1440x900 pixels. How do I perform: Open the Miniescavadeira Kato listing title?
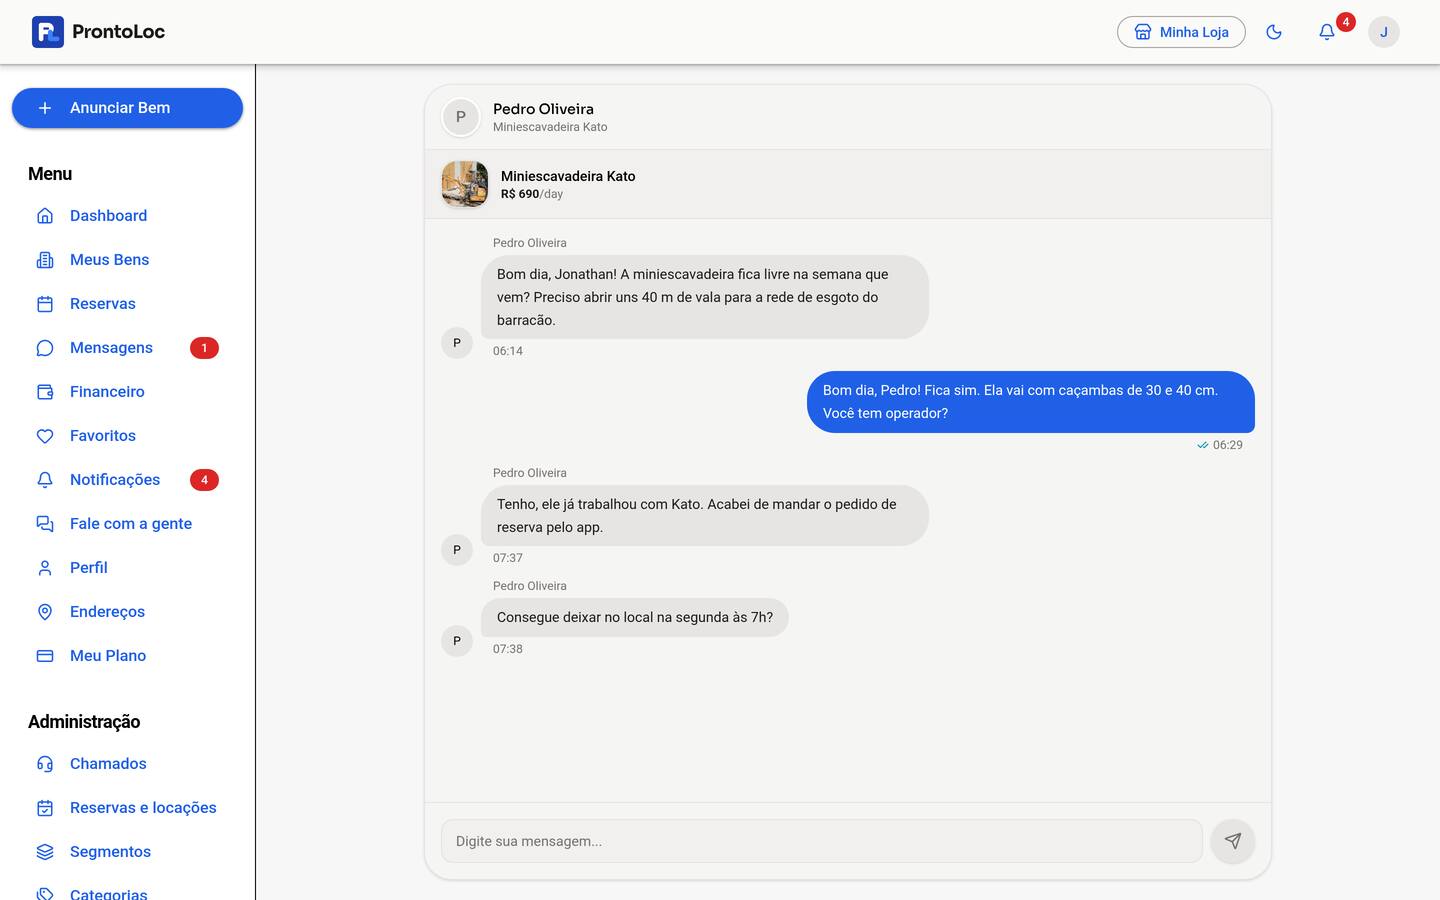point(568,176)
